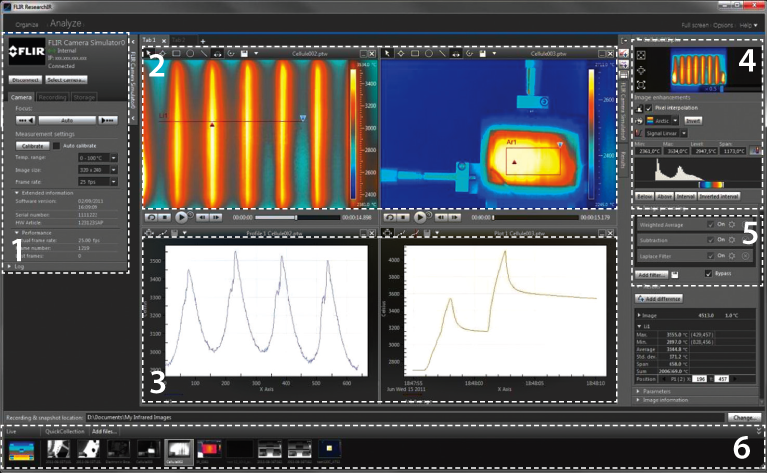Toggle the Bypass filters checkbox
The width and height of the screenshot is (767, 473).
coord(708,273)
